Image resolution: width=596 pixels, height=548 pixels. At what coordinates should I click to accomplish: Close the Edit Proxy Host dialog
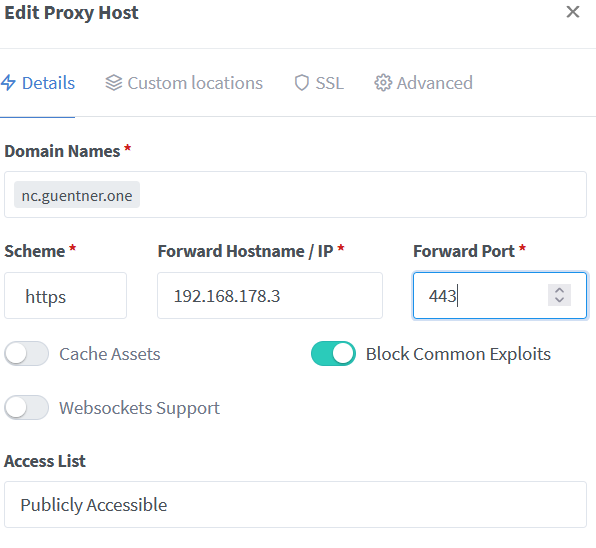click(x=572, y=12)
